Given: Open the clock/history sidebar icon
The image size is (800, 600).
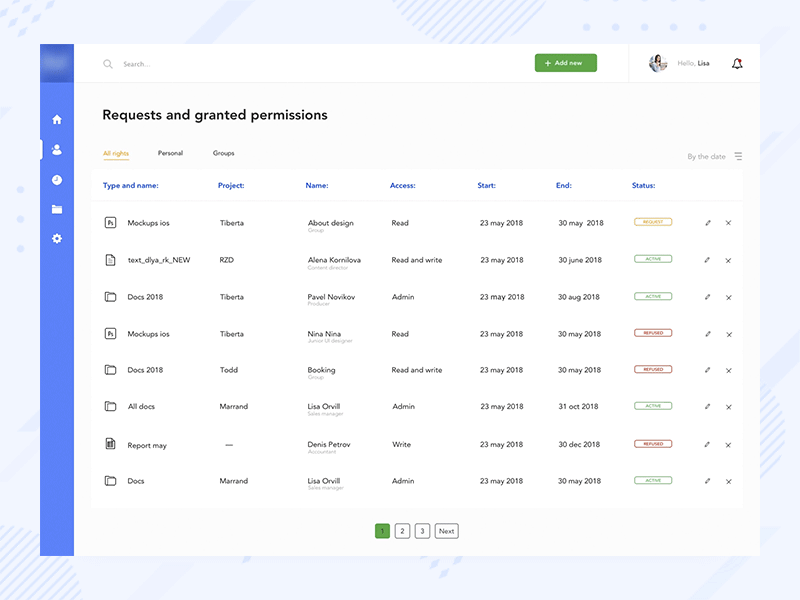Looking at the screenshot, I should pyautogui.click(x=57, y=180).
